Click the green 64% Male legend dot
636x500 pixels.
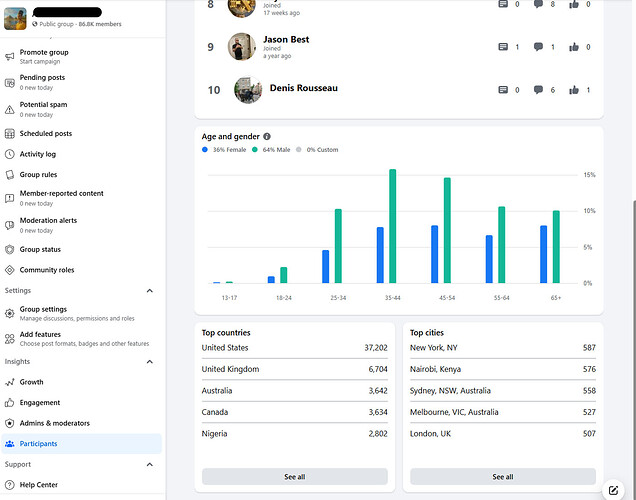click(x=256, y=150)
